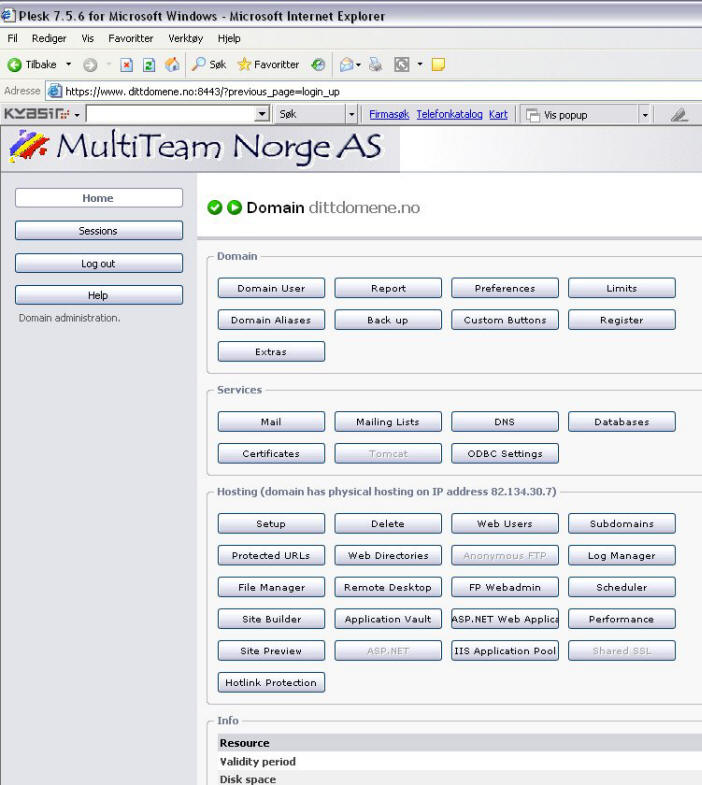Click the Back up button
Screen dimensions: 702x785
(388, 320)
